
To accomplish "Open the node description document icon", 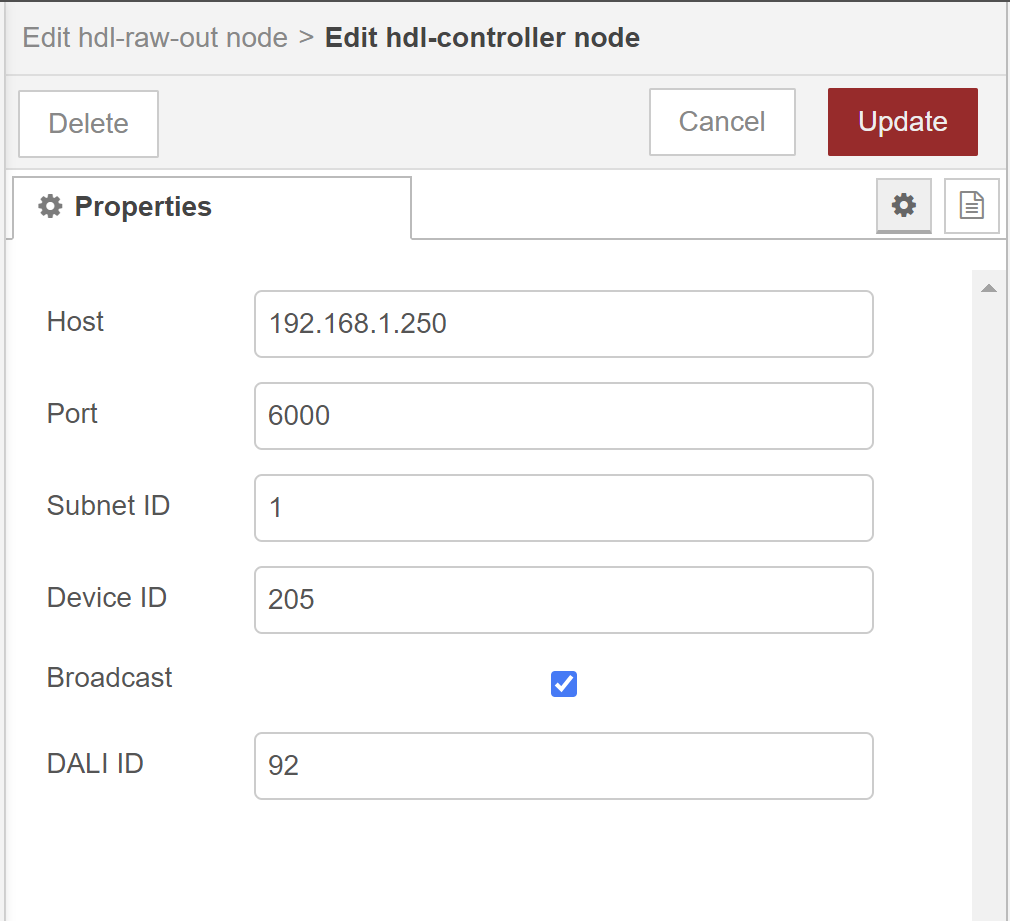I will 971,205.
